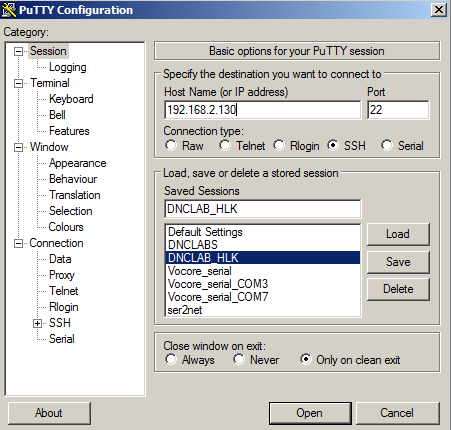
Task: Show the About dialog
Action: coord(49,413)
